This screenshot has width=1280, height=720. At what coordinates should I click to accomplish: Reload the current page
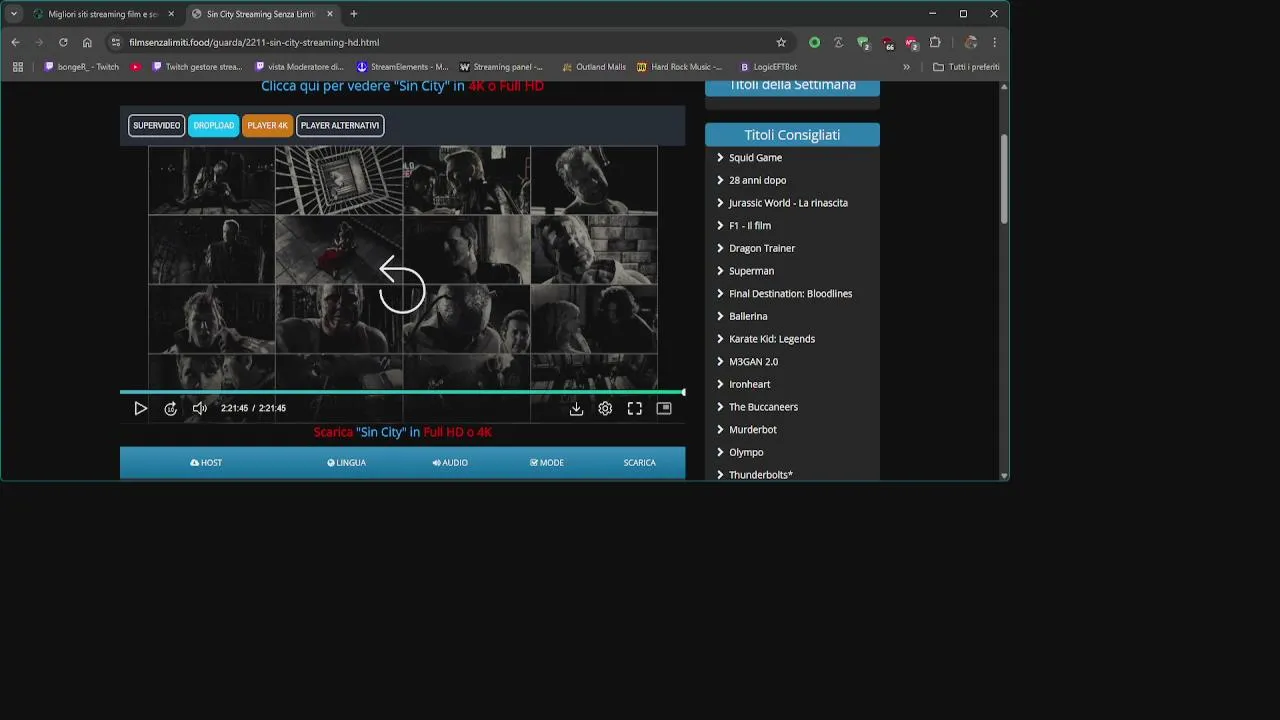(x=63, y=42)
